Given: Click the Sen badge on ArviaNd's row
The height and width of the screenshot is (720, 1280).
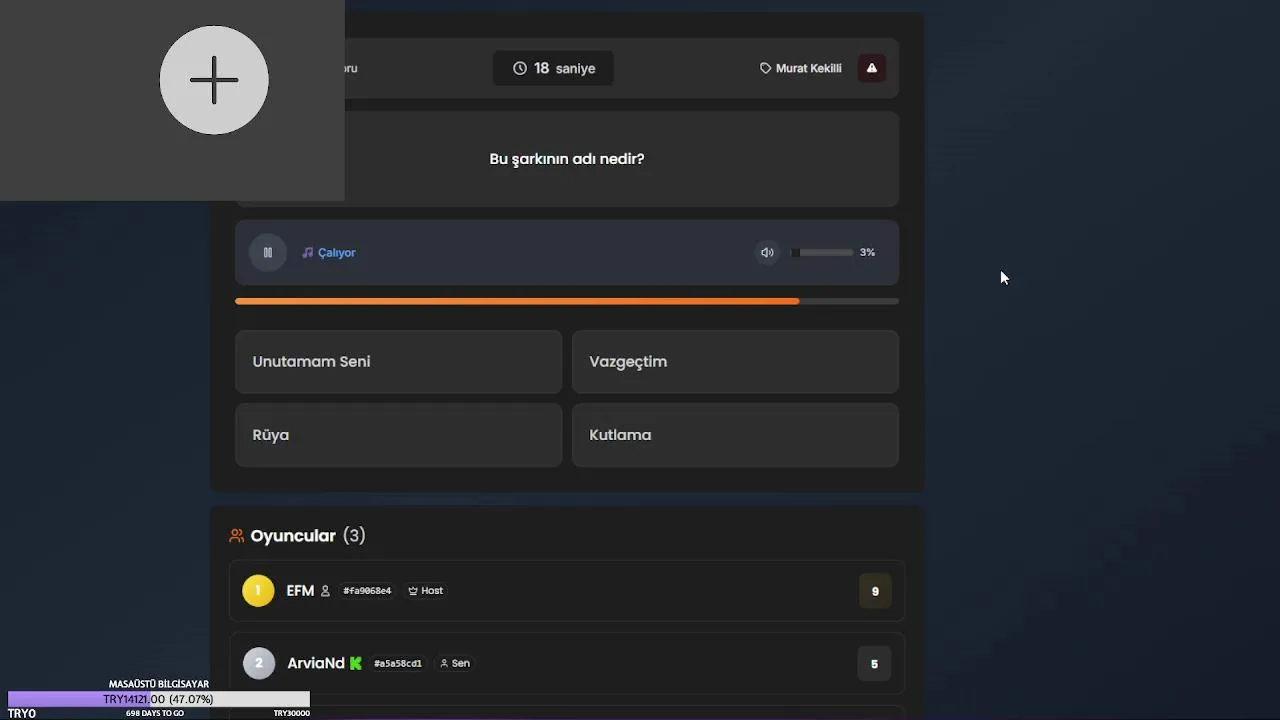Looking at the screenshot, I should point(455,663).
